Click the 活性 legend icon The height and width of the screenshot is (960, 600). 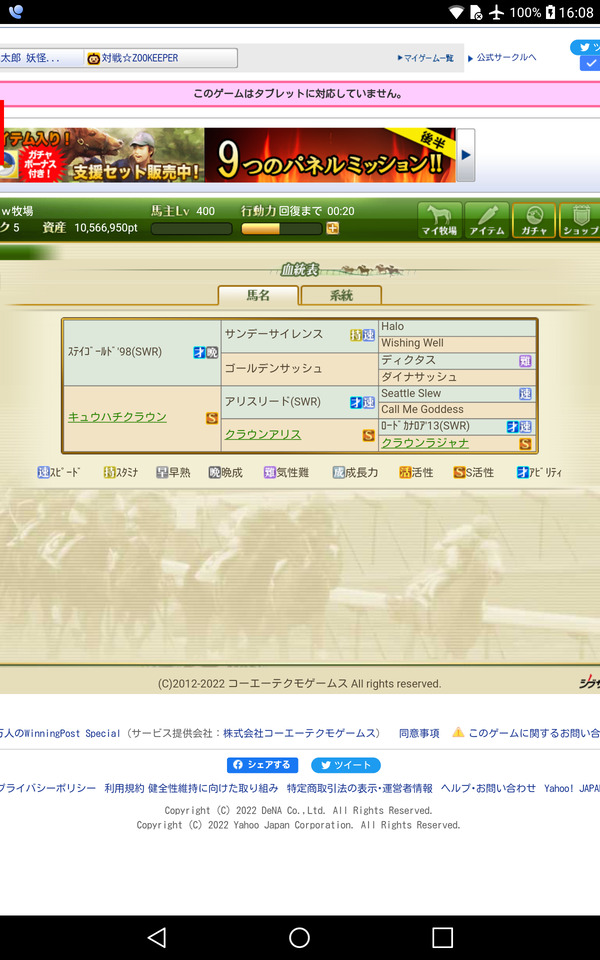tap(405, 472)
